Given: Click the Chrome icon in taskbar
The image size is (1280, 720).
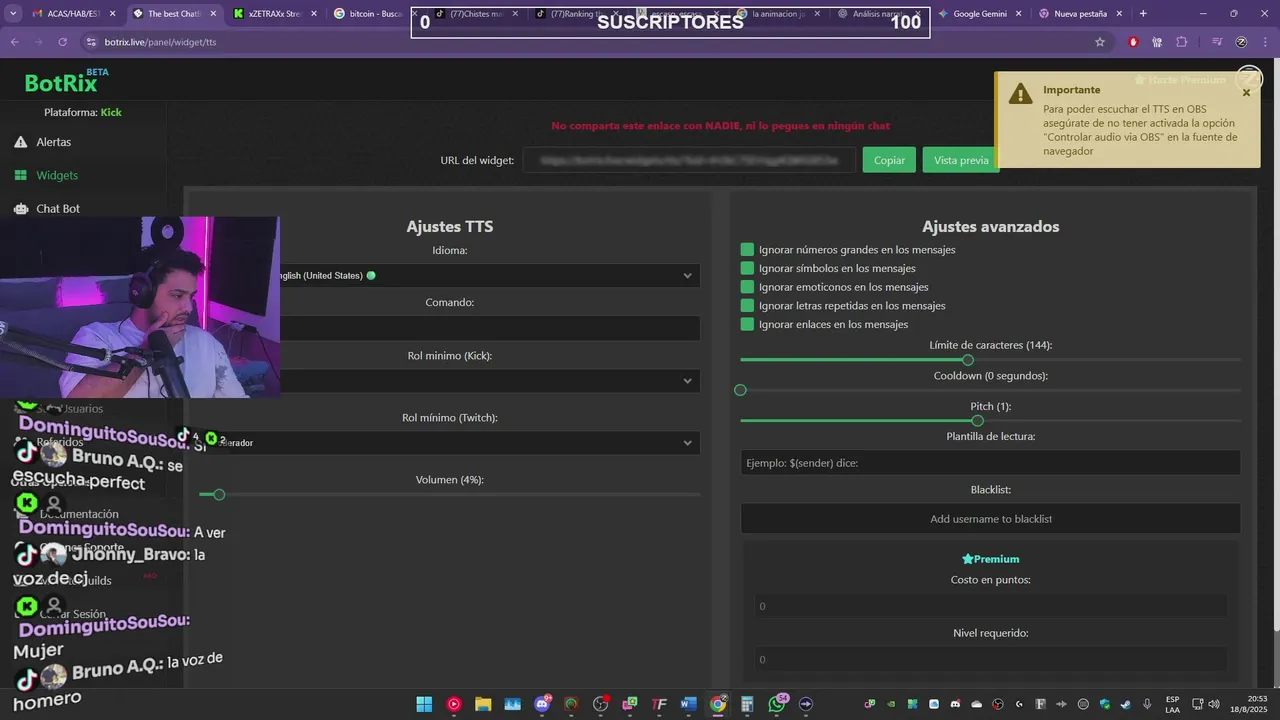Looking at the screenshot, I should coord(718,704).
